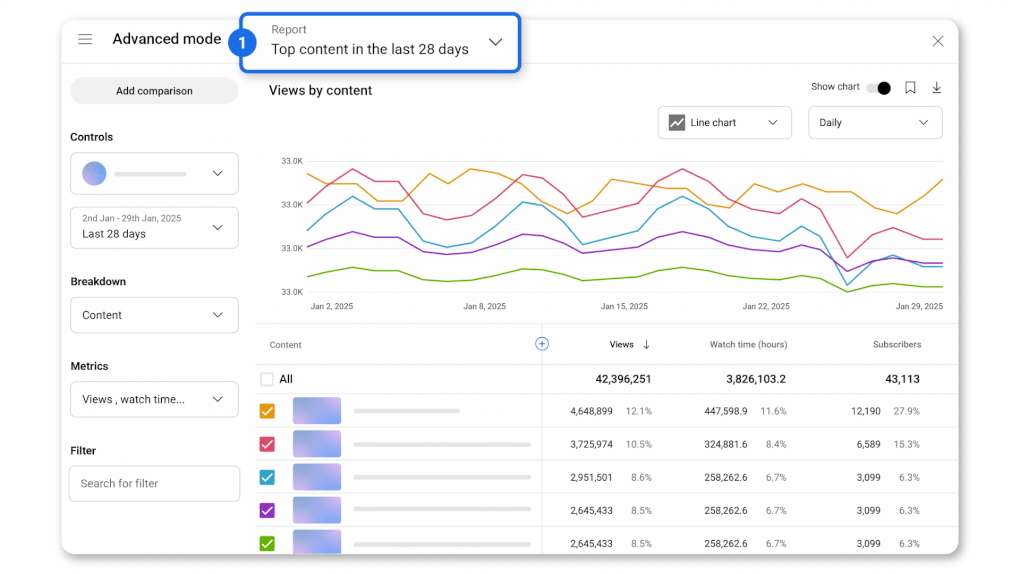Open the Breakdown Content dropdown
Viewport: 1020px width, 574px height.
pos(154,315)
